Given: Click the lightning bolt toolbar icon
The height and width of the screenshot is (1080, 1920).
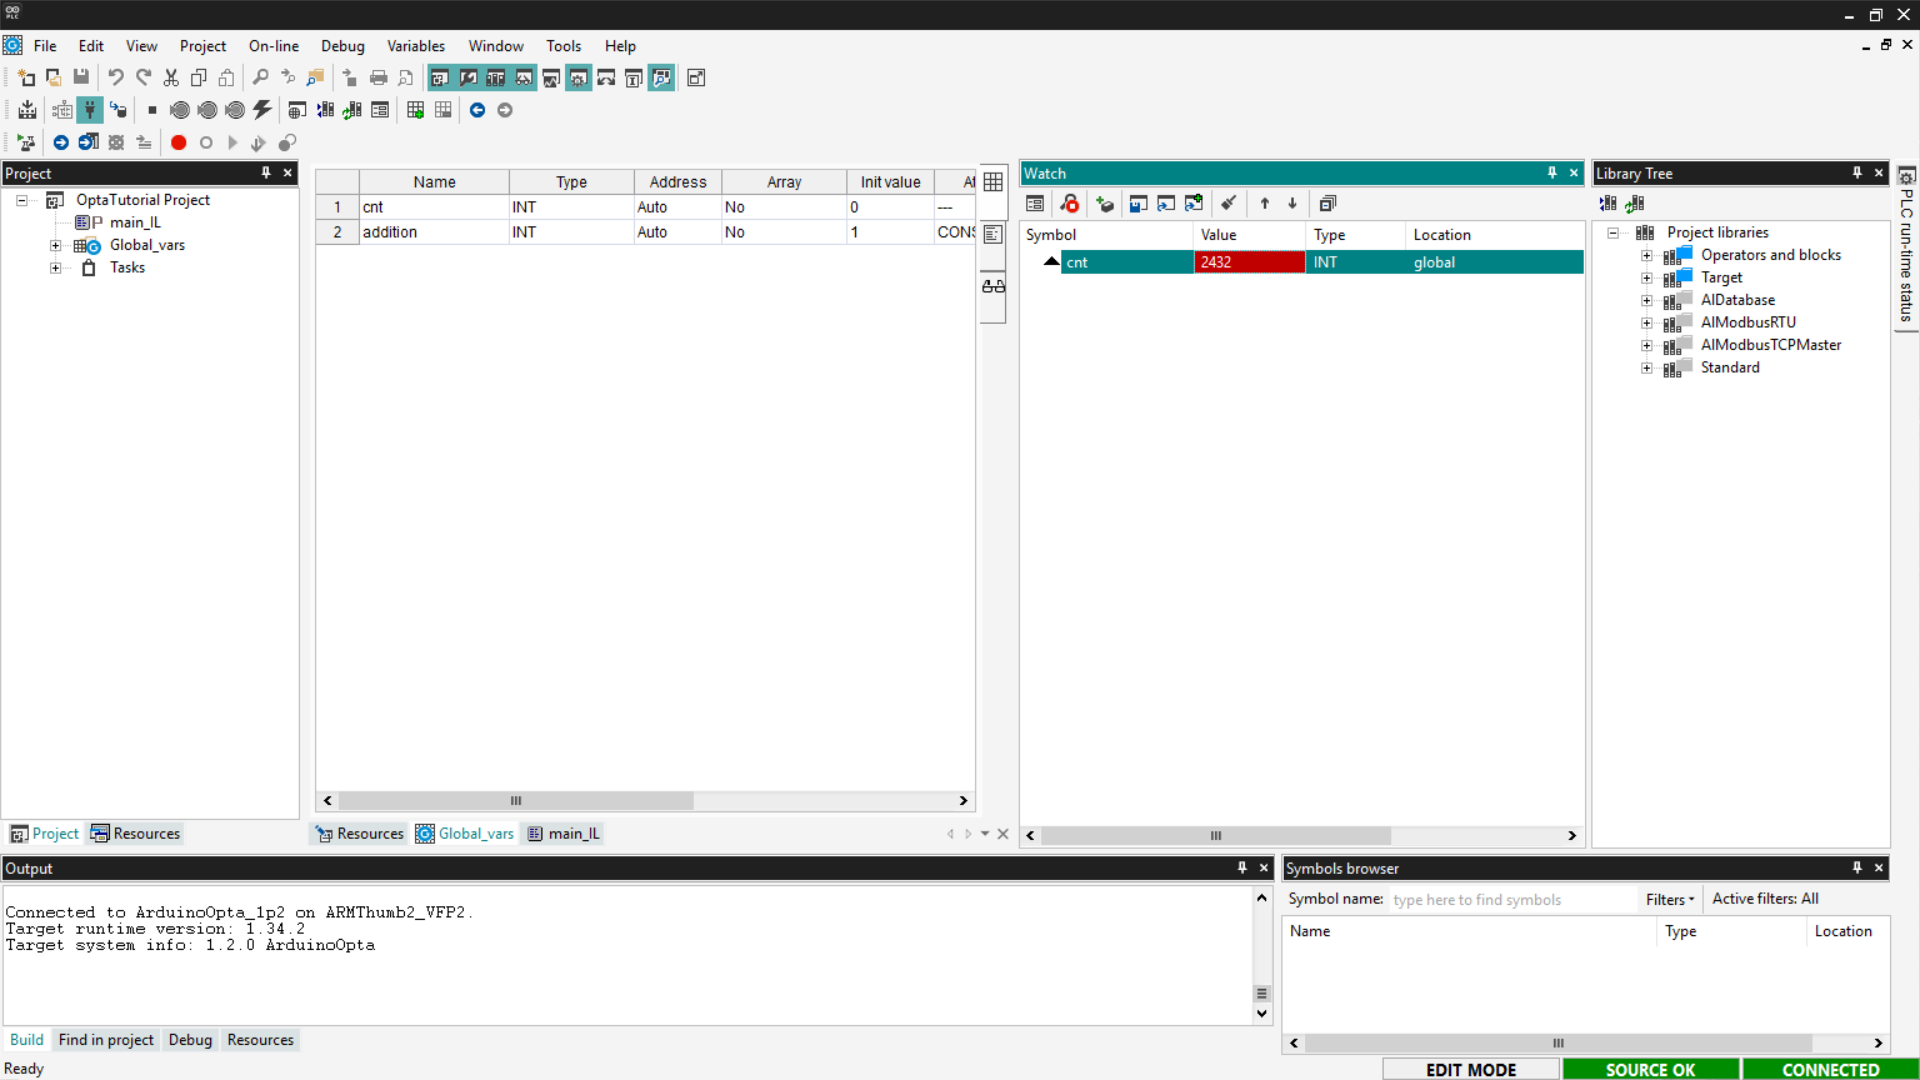Looking at the screenshot, I should click(263, 110).
